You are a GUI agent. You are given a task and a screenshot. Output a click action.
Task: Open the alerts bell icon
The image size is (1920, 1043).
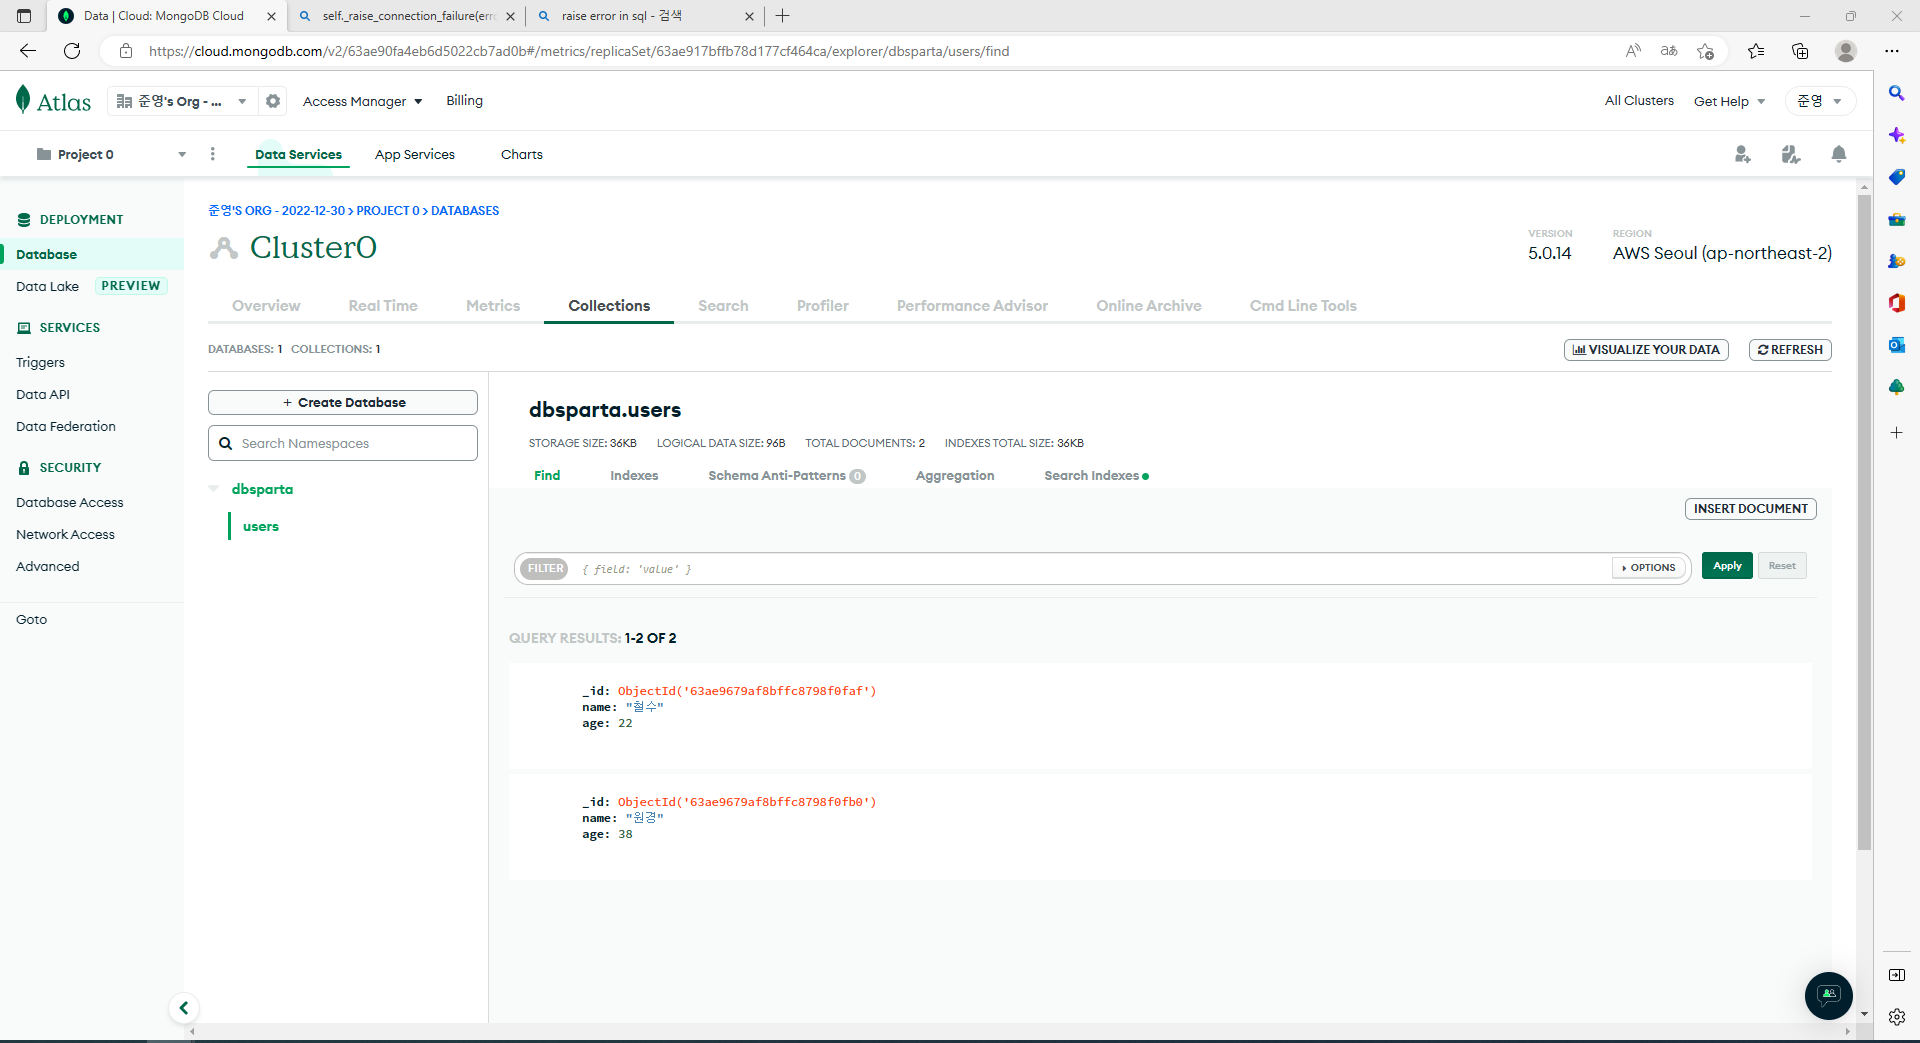click(1839, 154)
